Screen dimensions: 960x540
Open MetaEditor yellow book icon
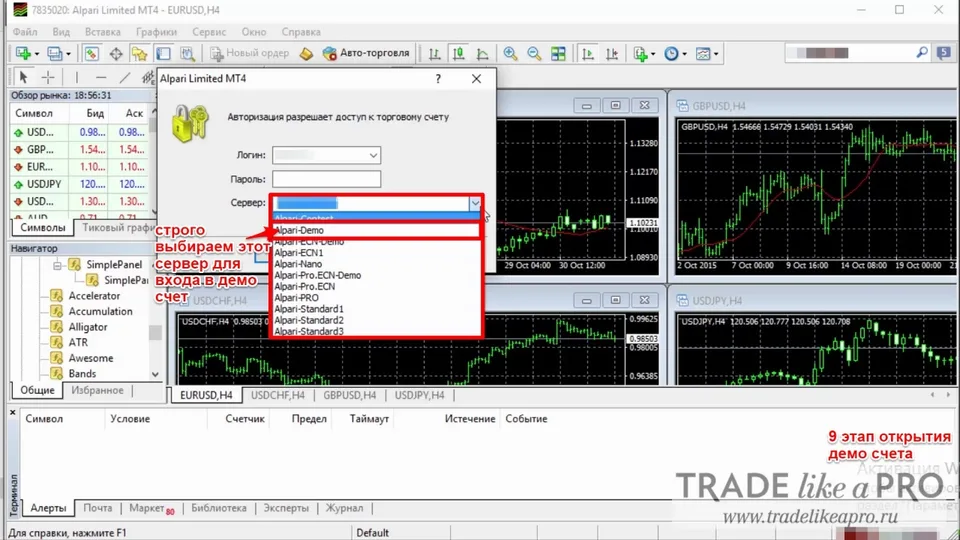(x=306, y=53)
